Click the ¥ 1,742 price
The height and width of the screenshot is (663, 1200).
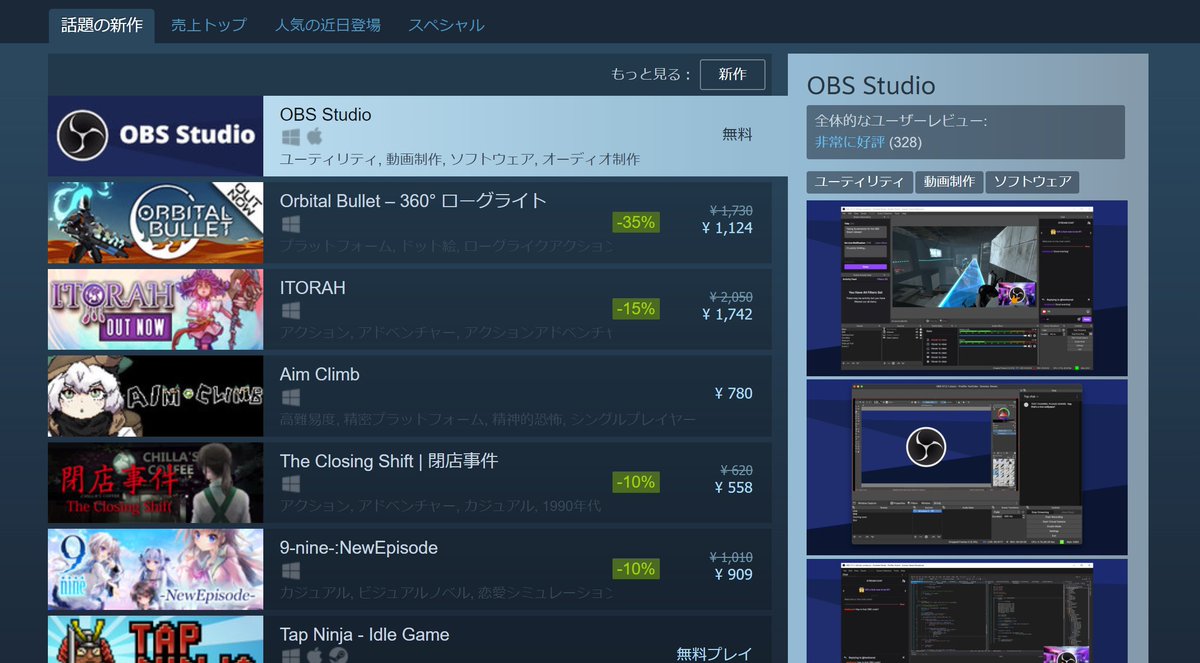pos(727,315)
